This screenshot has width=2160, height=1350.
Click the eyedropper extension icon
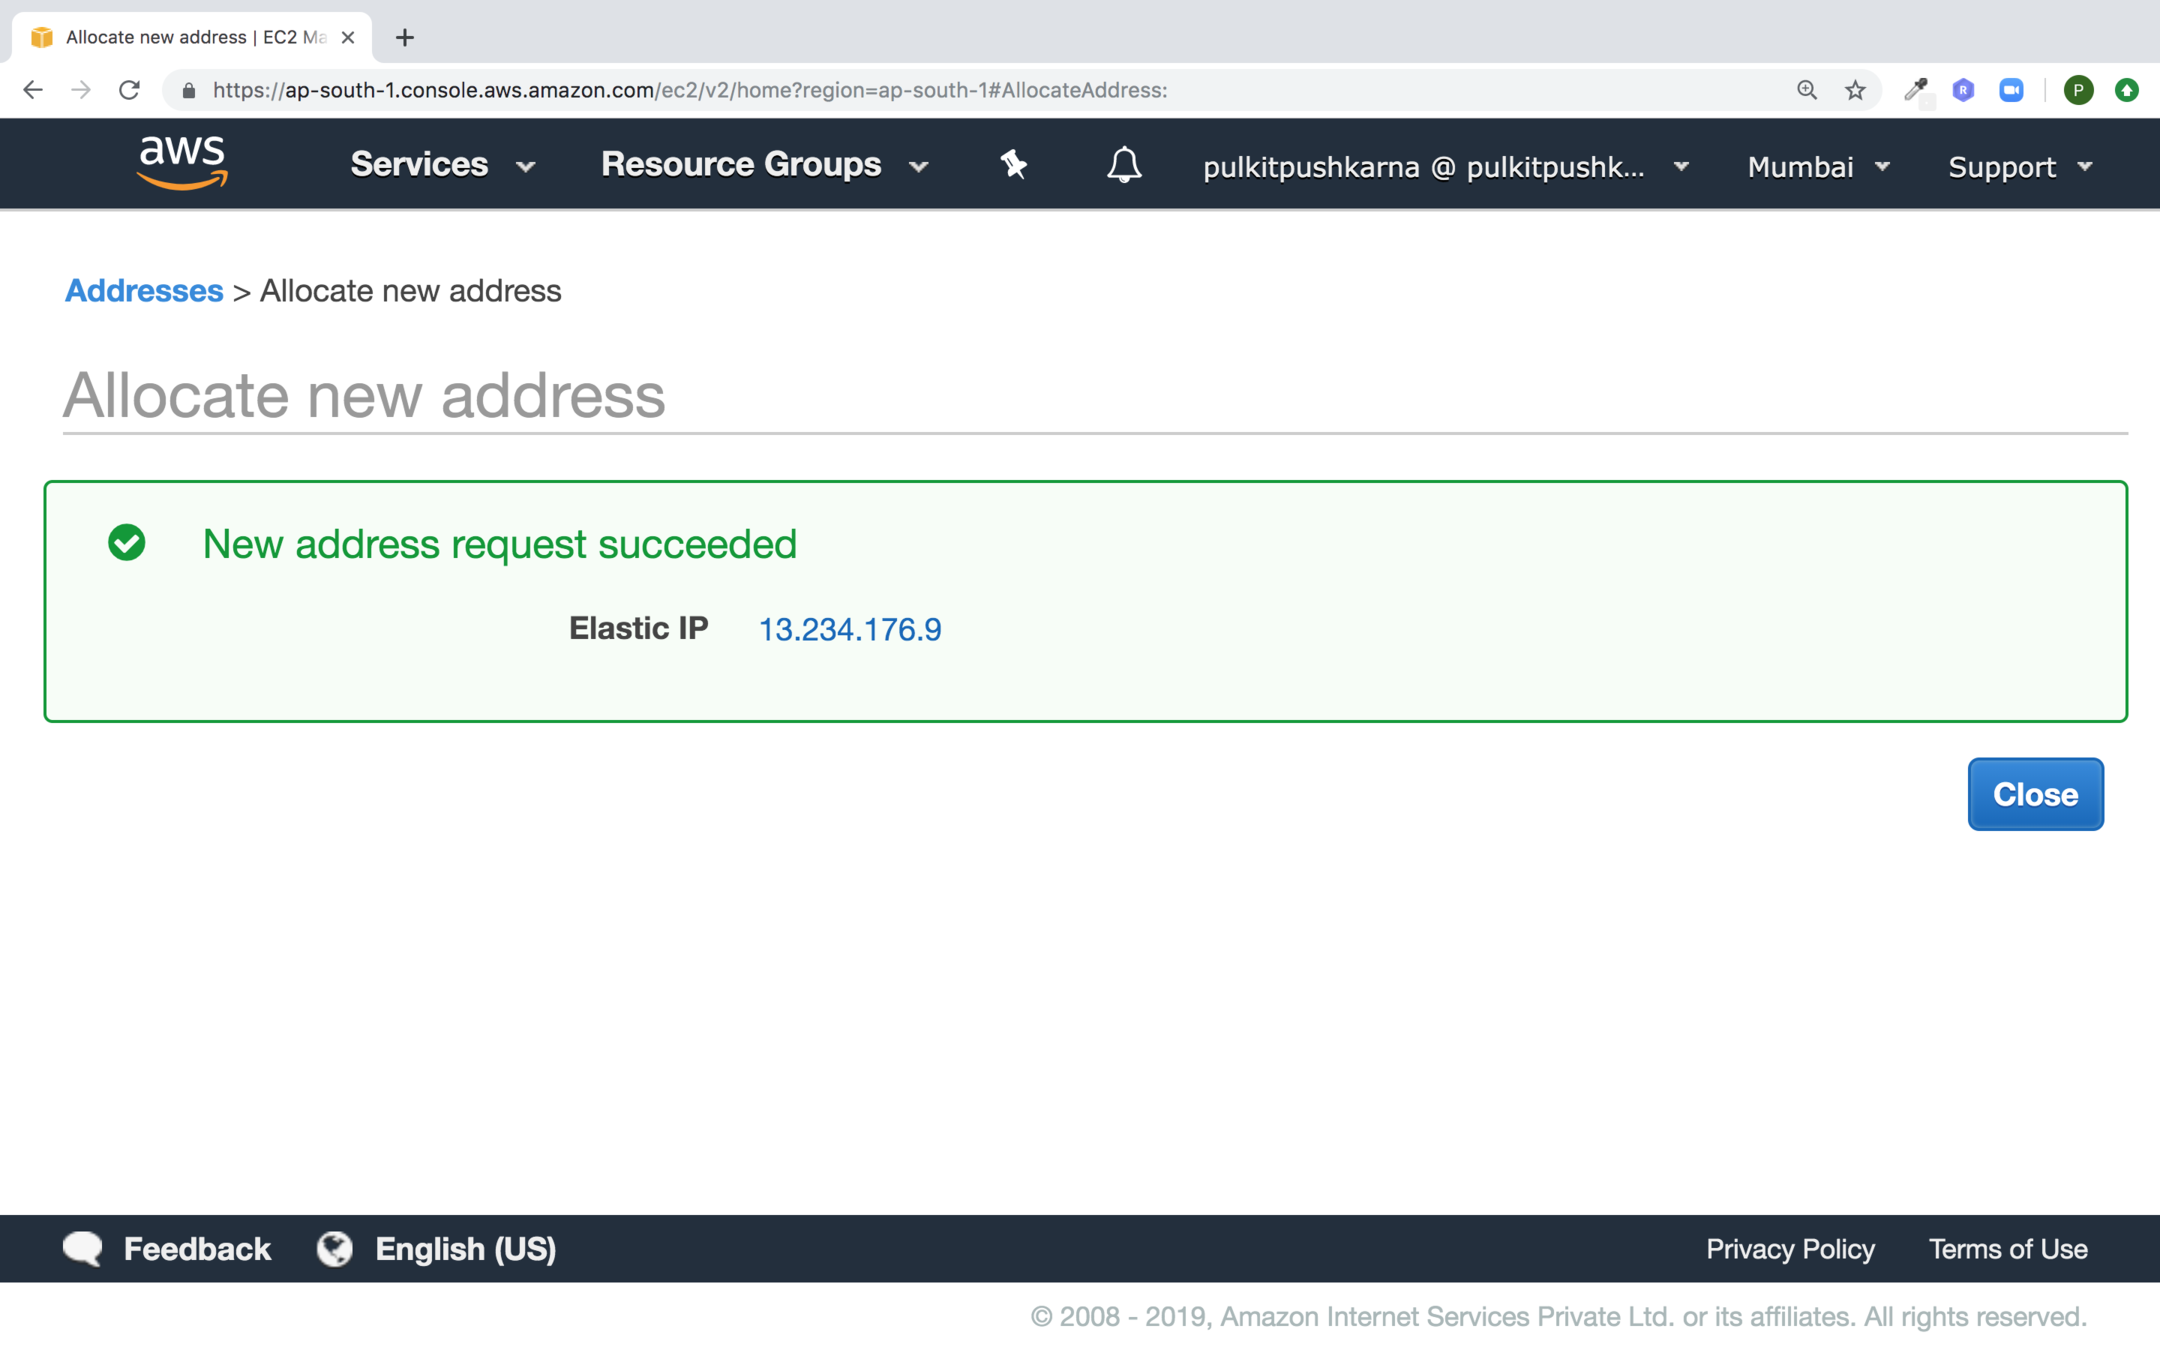click(x=1915, y=90)
